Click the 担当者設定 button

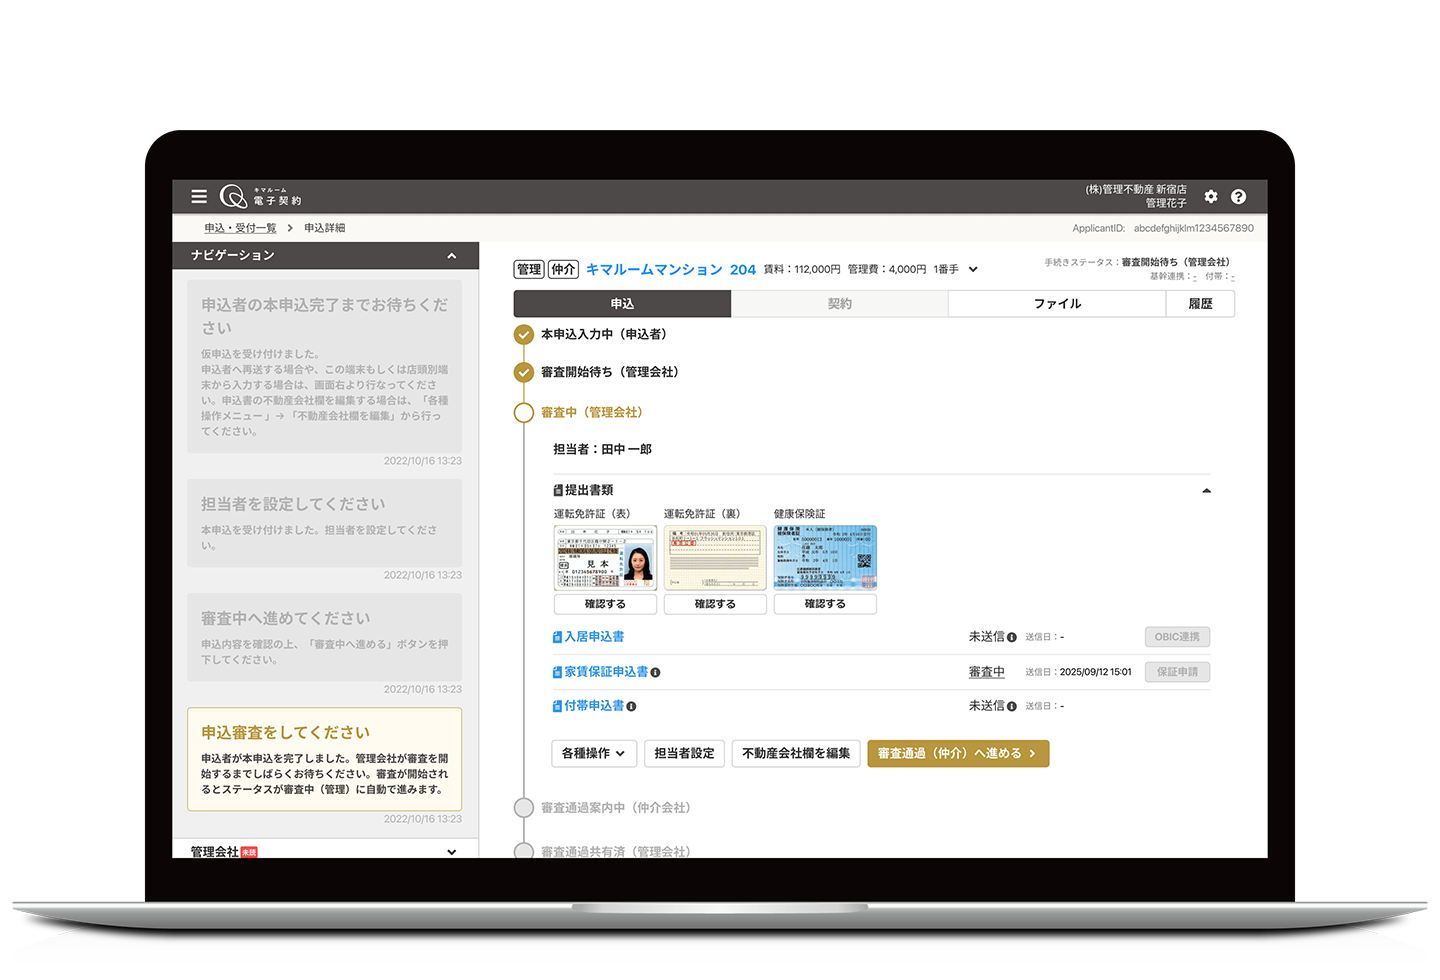684,754
